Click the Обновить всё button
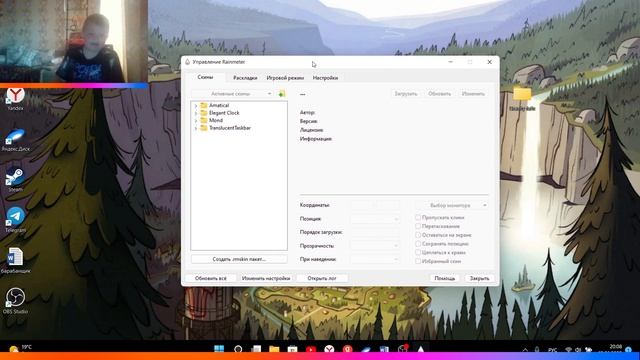Viewport: 640px width, 360px height. (211, 278)
